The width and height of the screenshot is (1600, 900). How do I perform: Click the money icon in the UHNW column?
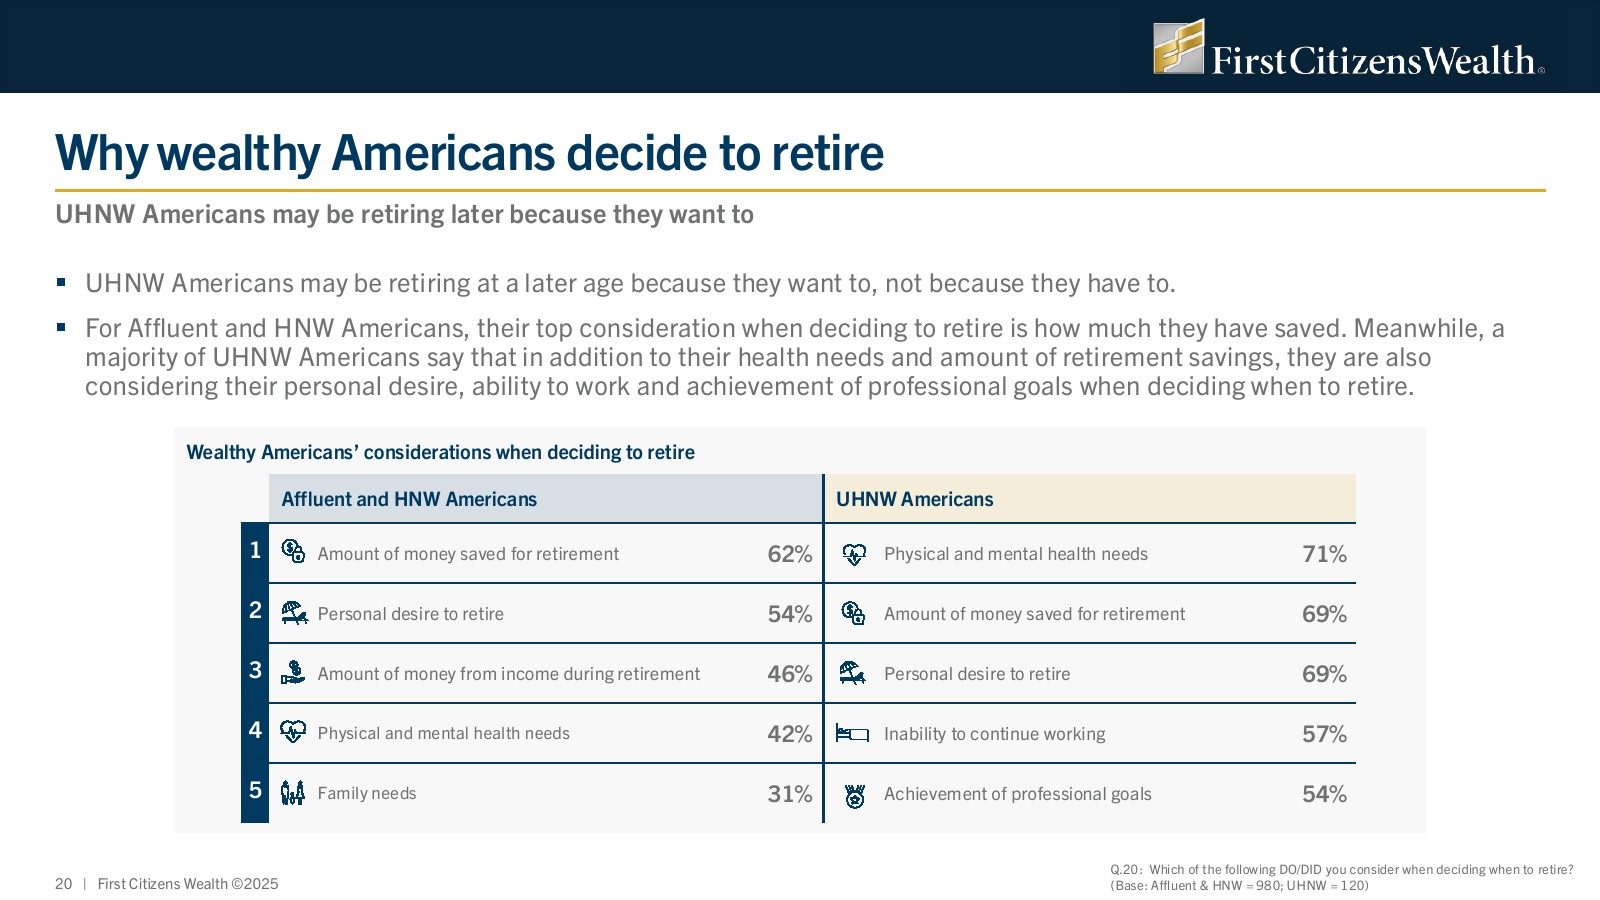853,613
